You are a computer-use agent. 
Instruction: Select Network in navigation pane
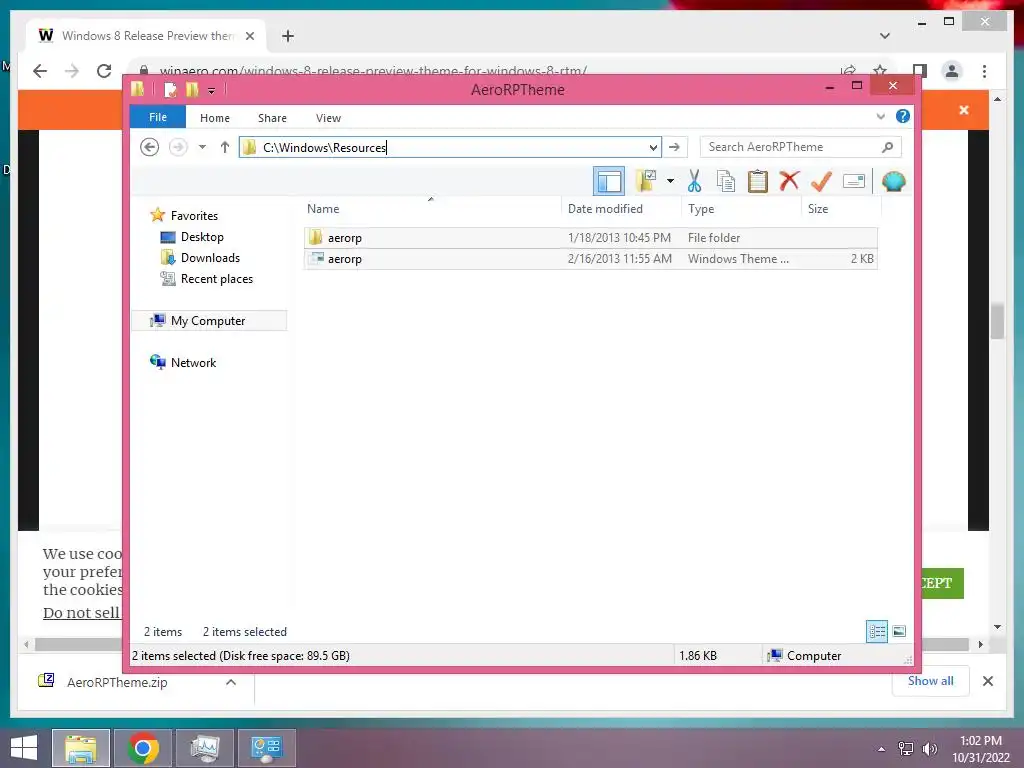pyautogui.click(x=193, y=362)
